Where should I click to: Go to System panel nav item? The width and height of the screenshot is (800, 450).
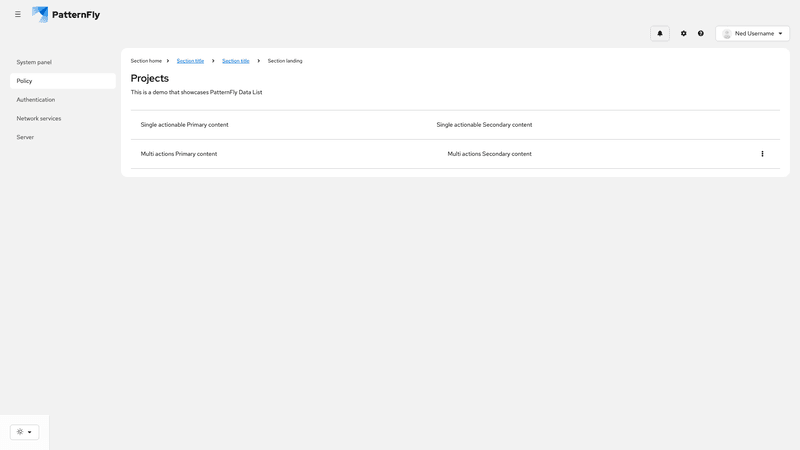pyautogui.click(x=63, y=62)
